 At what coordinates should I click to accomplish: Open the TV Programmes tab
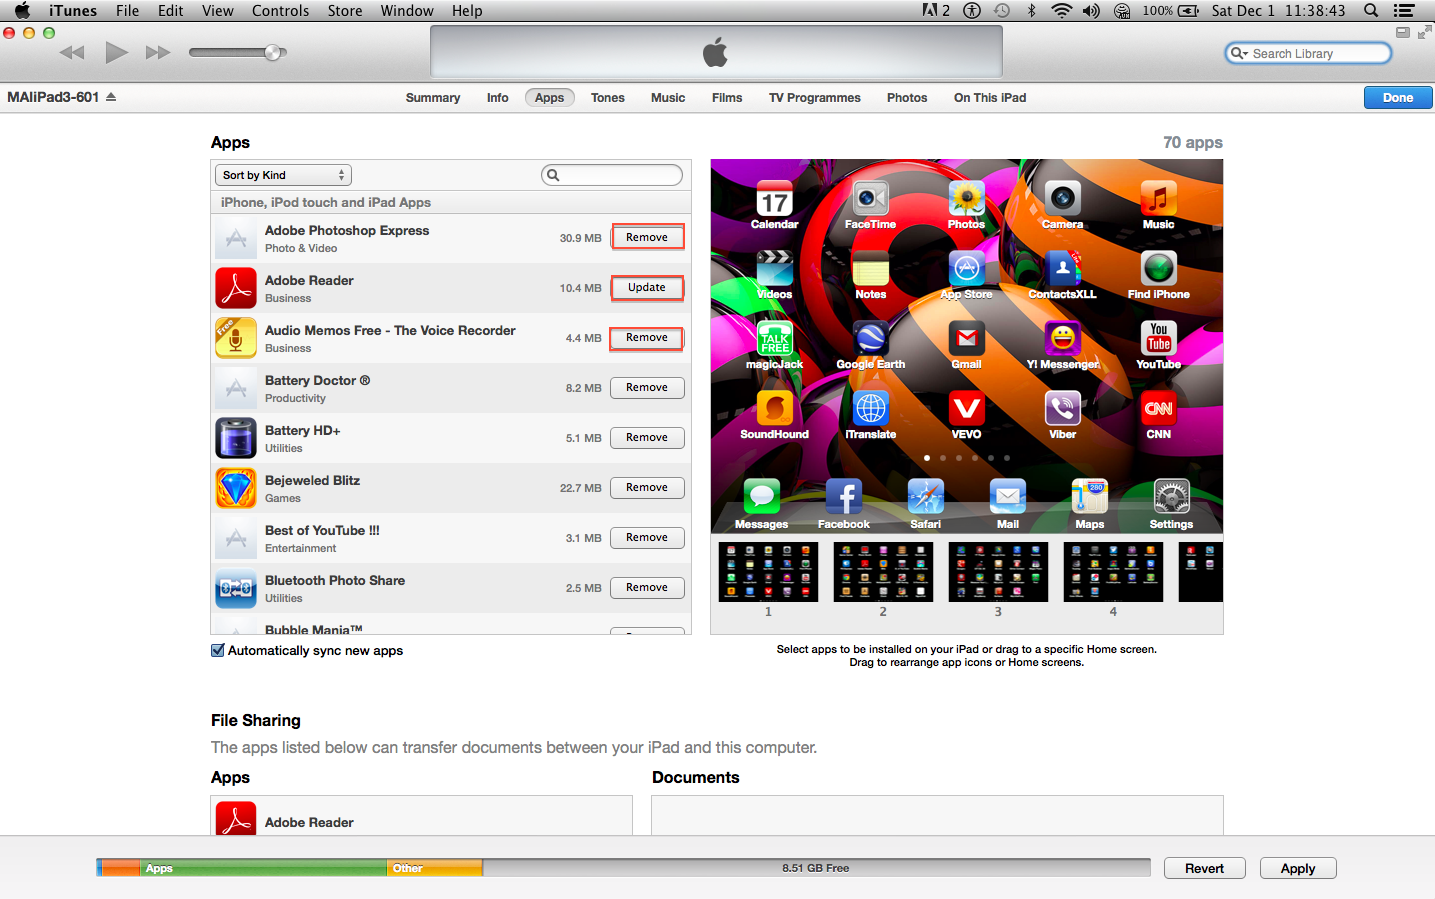[x=815, y=98]
